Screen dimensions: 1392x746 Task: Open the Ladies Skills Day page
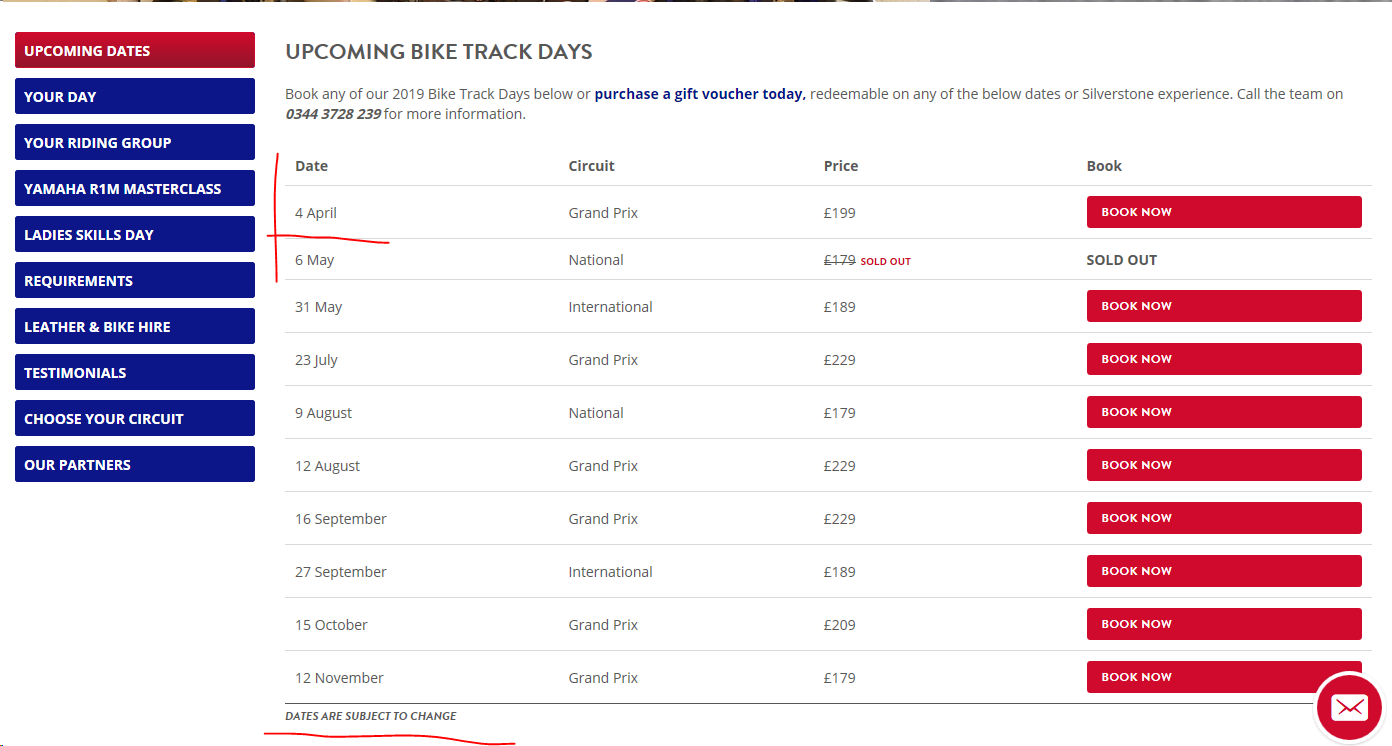(135, 235)
